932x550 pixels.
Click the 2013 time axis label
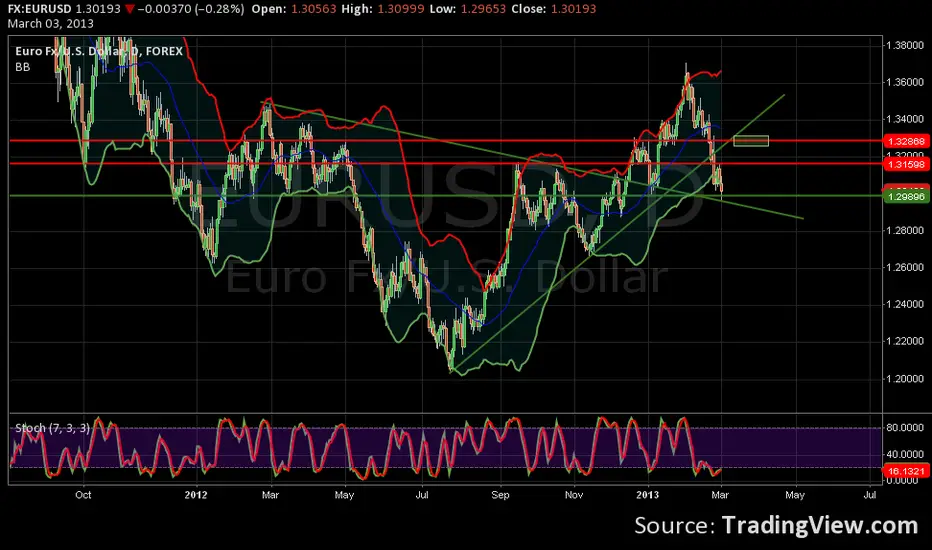pos(647,495)
